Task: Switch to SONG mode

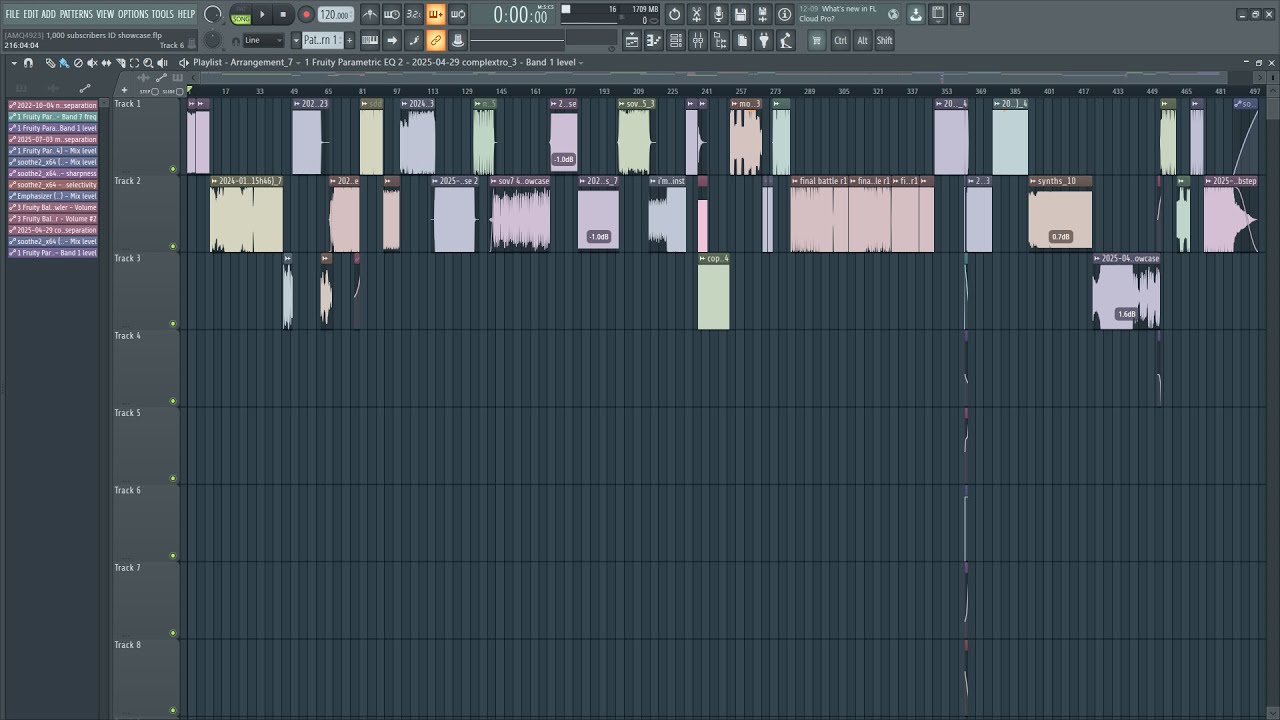Action: click(x=241, y=19)
